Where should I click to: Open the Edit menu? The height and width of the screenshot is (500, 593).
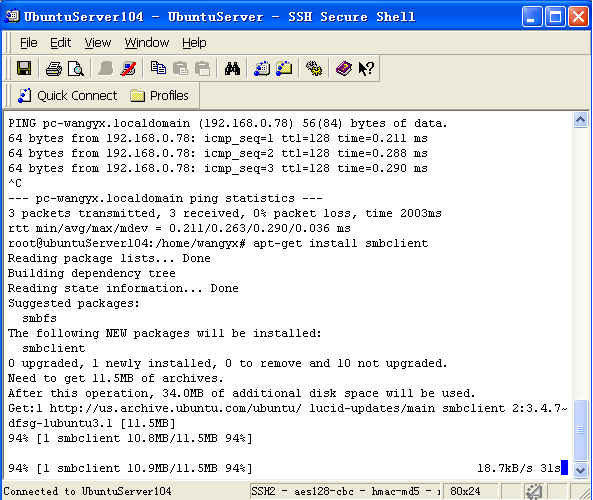(x=61, y=43)
